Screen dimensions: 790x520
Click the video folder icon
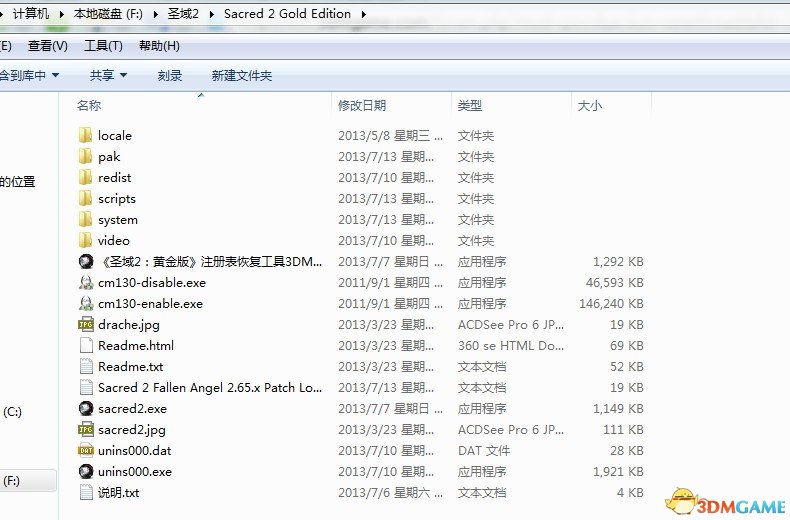(x=86, y=240)
